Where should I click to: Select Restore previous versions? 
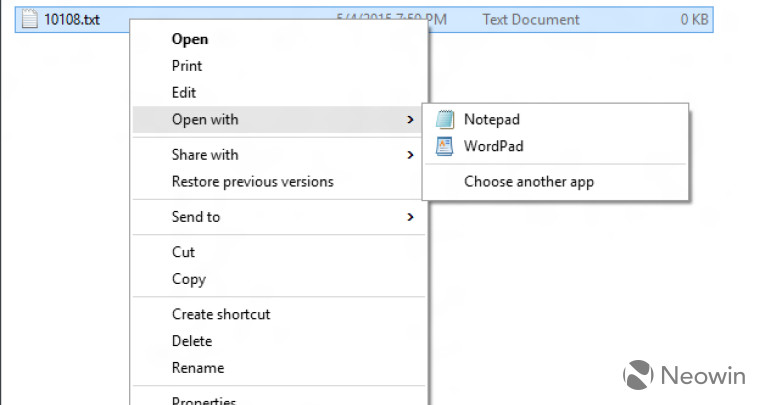[253, 182]
